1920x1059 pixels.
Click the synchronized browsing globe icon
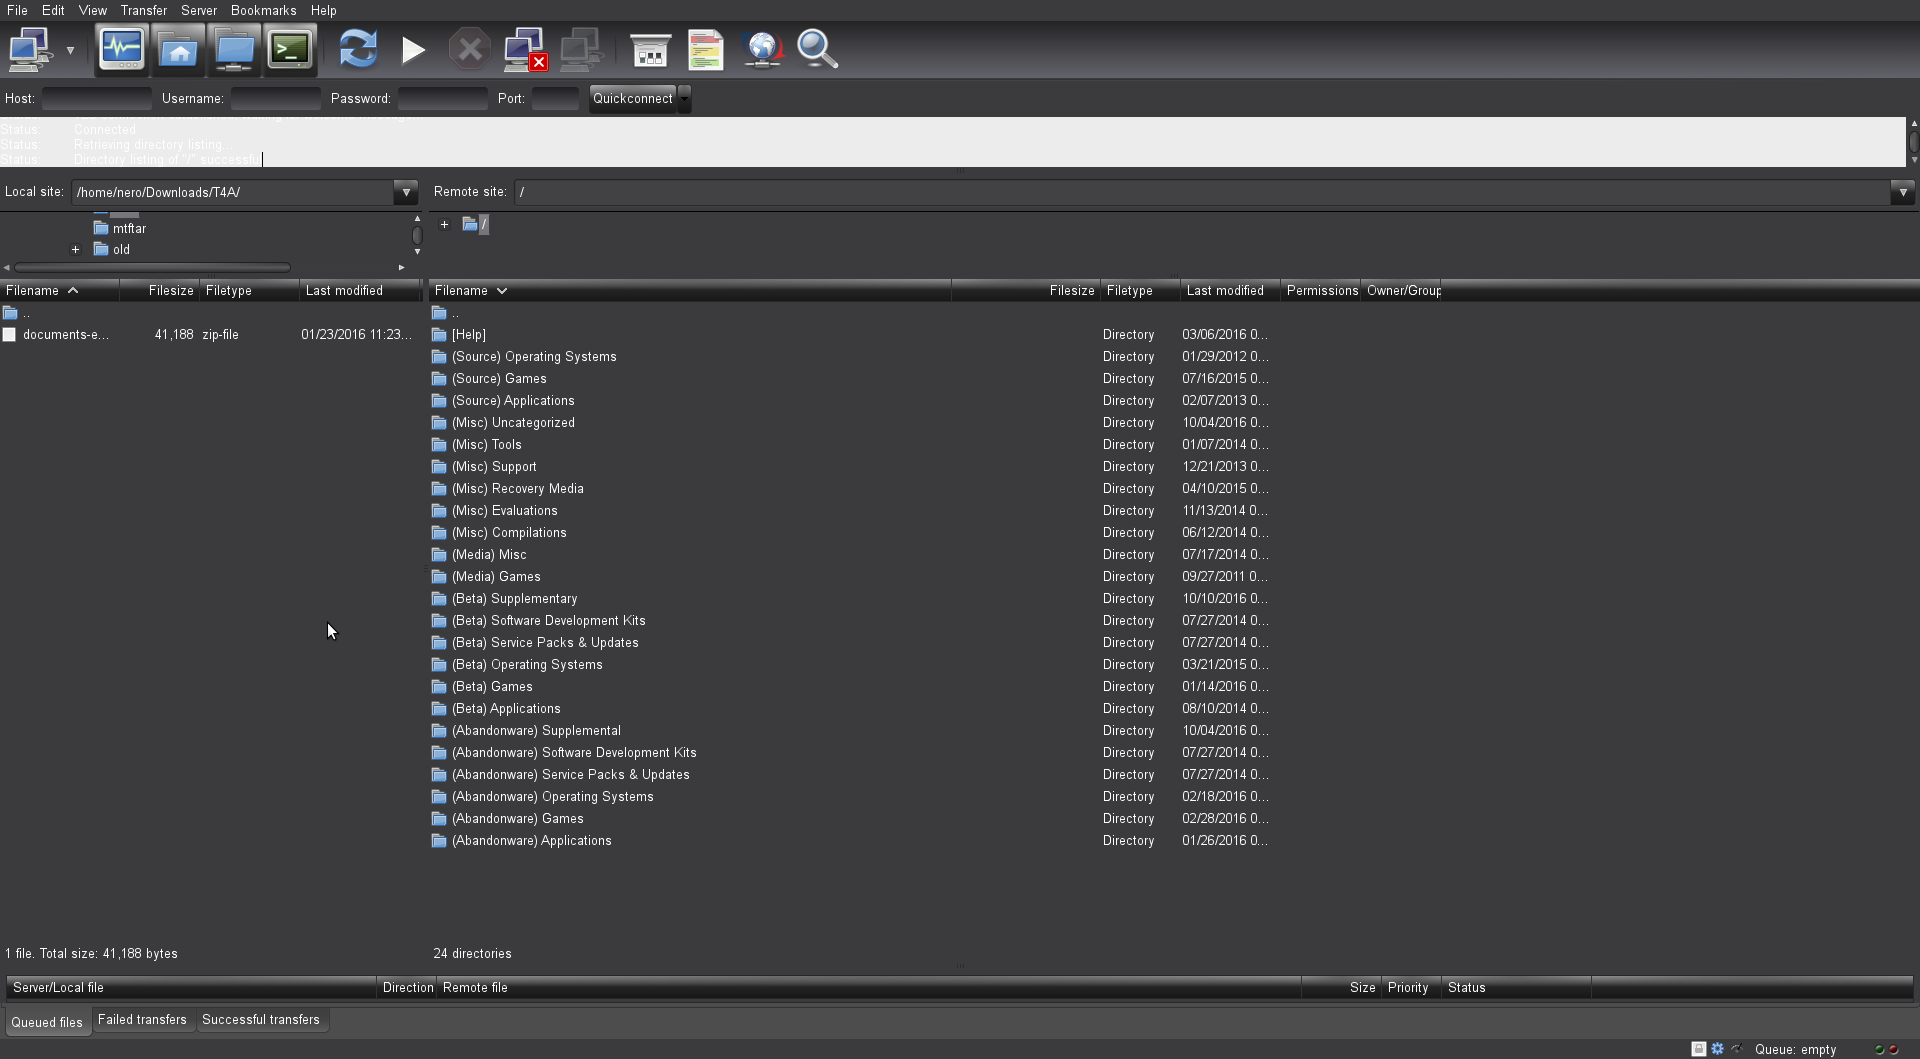tap(762, 49)
